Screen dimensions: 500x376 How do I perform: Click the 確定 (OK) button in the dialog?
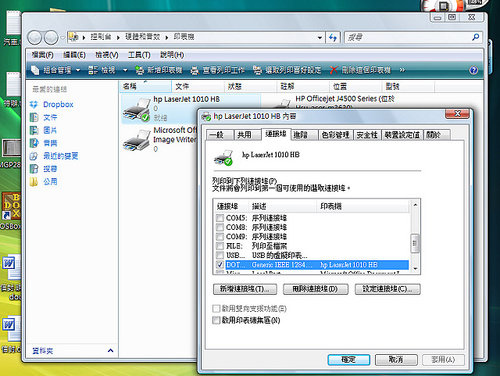349,360
